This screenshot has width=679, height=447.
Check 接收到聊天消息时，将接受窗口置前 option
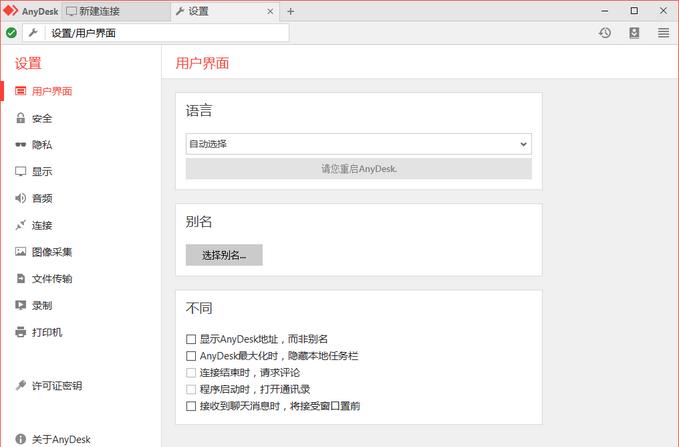click(192, 406)
